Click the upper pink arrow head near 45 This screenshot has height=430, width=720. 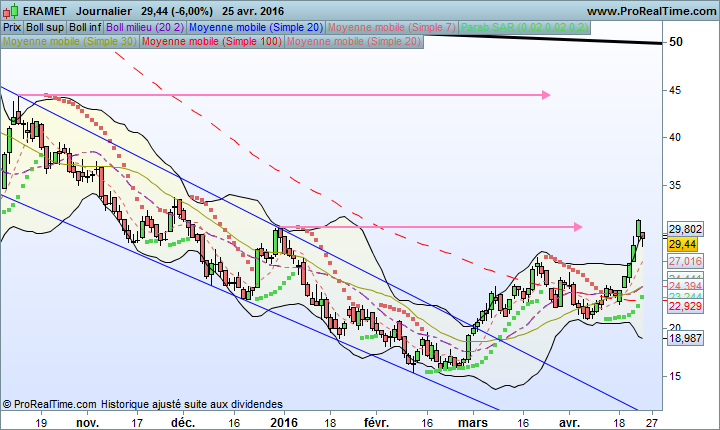coord(546,95)
